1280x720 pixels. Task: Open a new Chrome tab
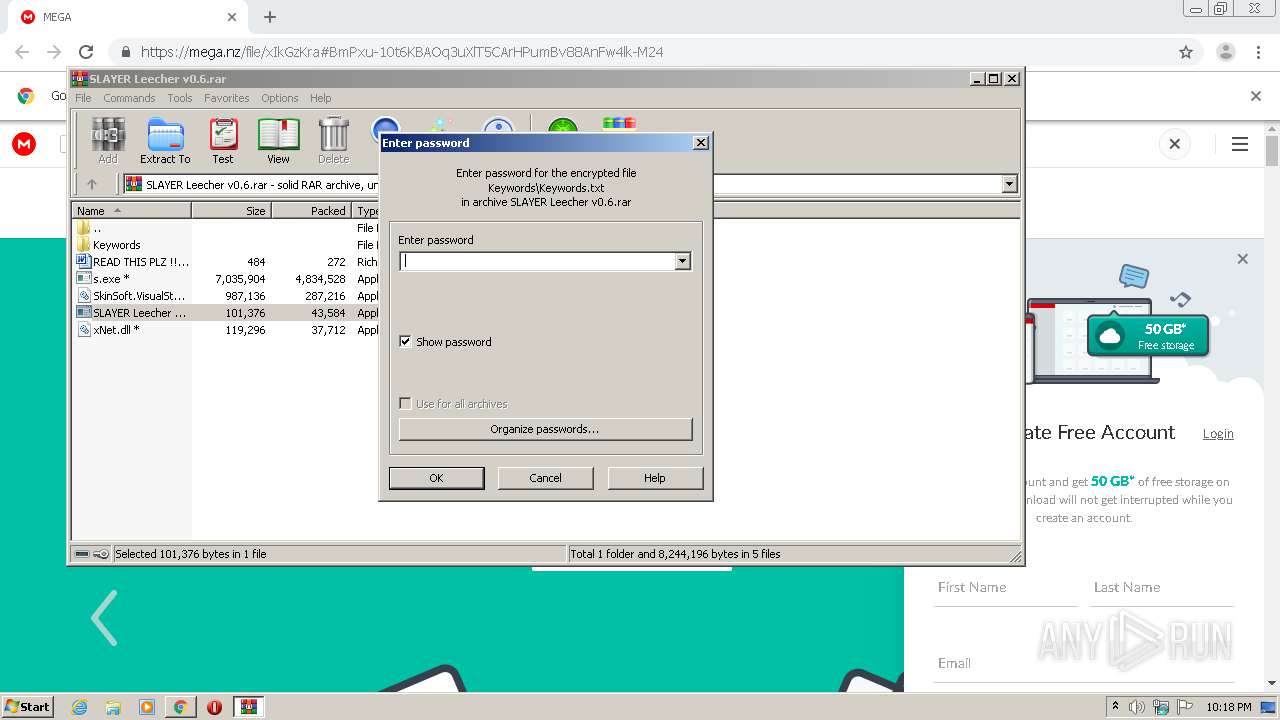(270, 17)
